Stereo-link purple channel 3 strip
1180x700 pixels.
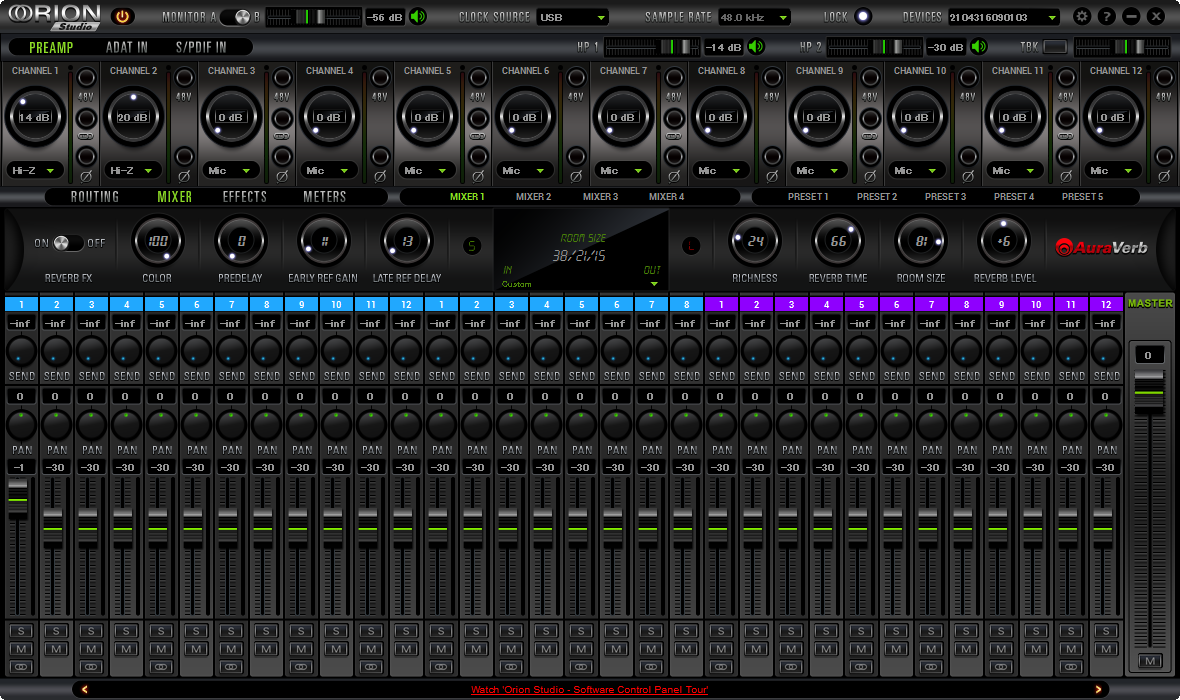tap(791, 667)
